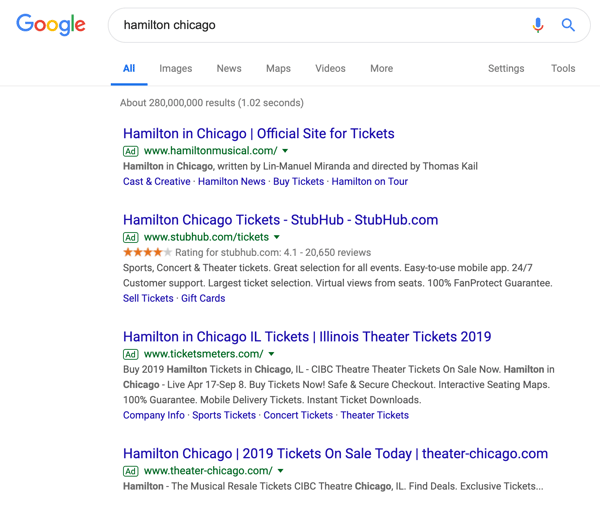Click the Mobile Delivery Tickets description line

click(272, 400)
